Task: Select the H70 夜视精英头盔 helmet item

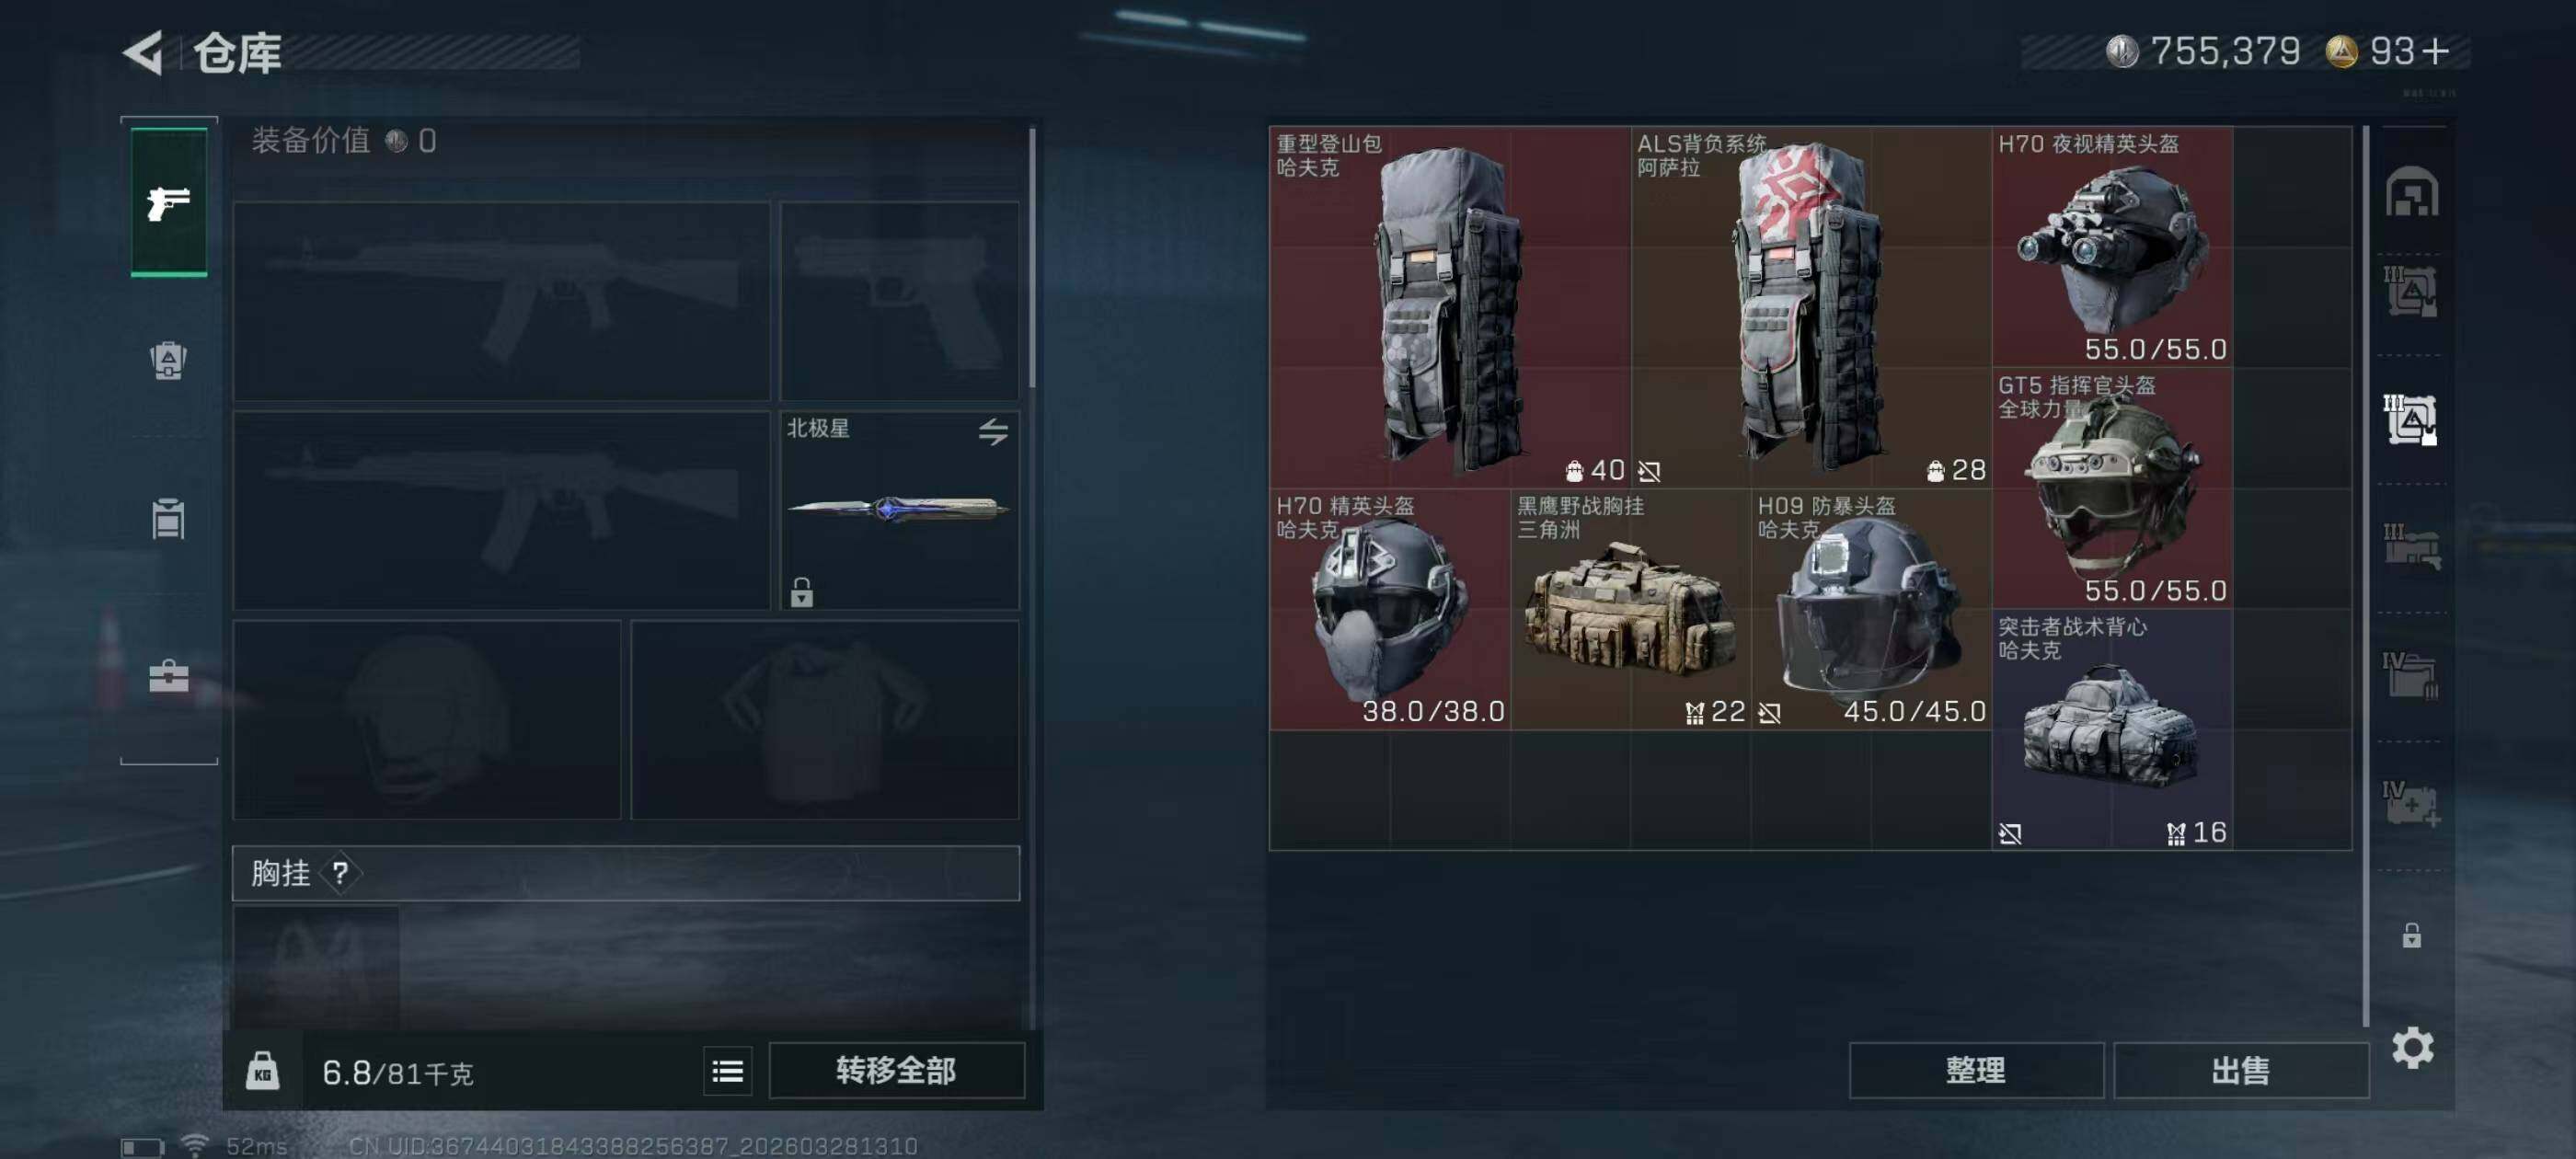Action: pyautogui.click(x=2112, y=247)
